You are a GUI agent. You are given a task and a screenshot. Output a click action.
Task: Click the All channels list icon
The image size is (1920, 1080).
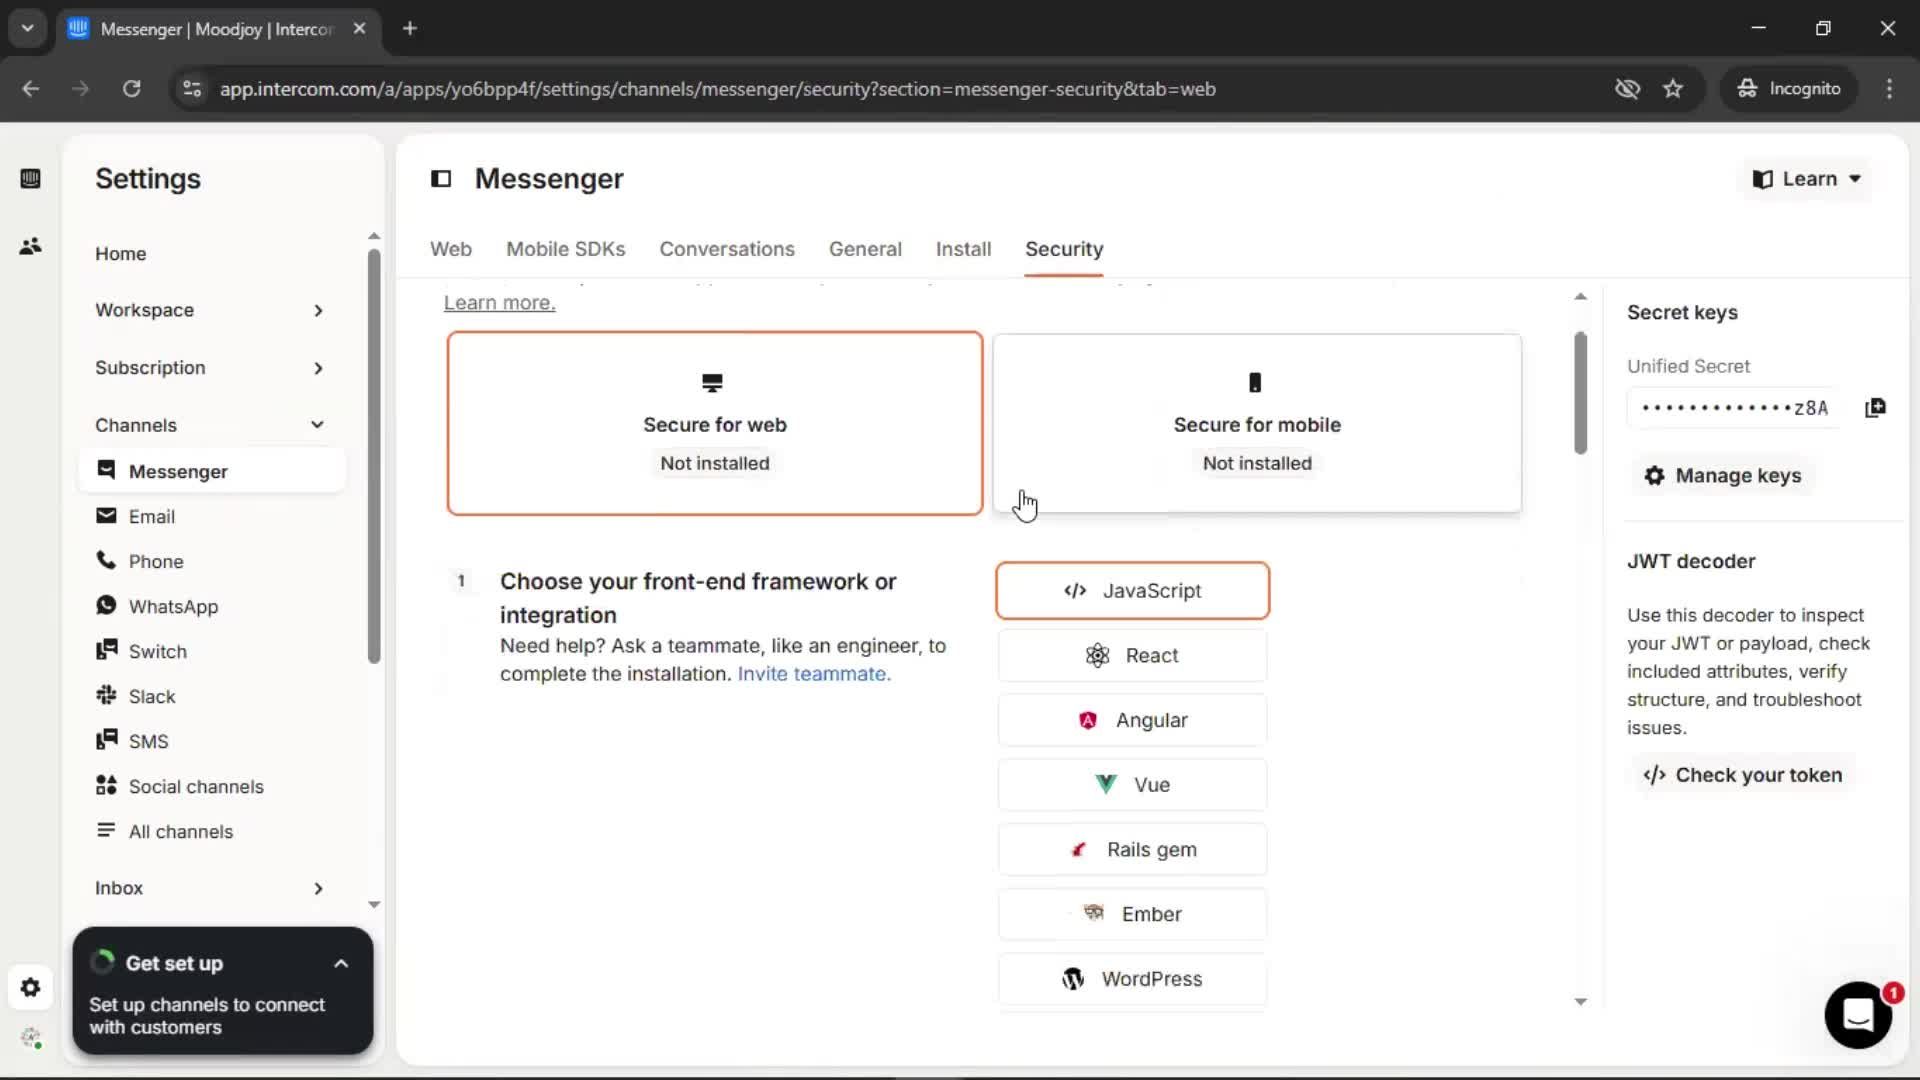[106, 830]
